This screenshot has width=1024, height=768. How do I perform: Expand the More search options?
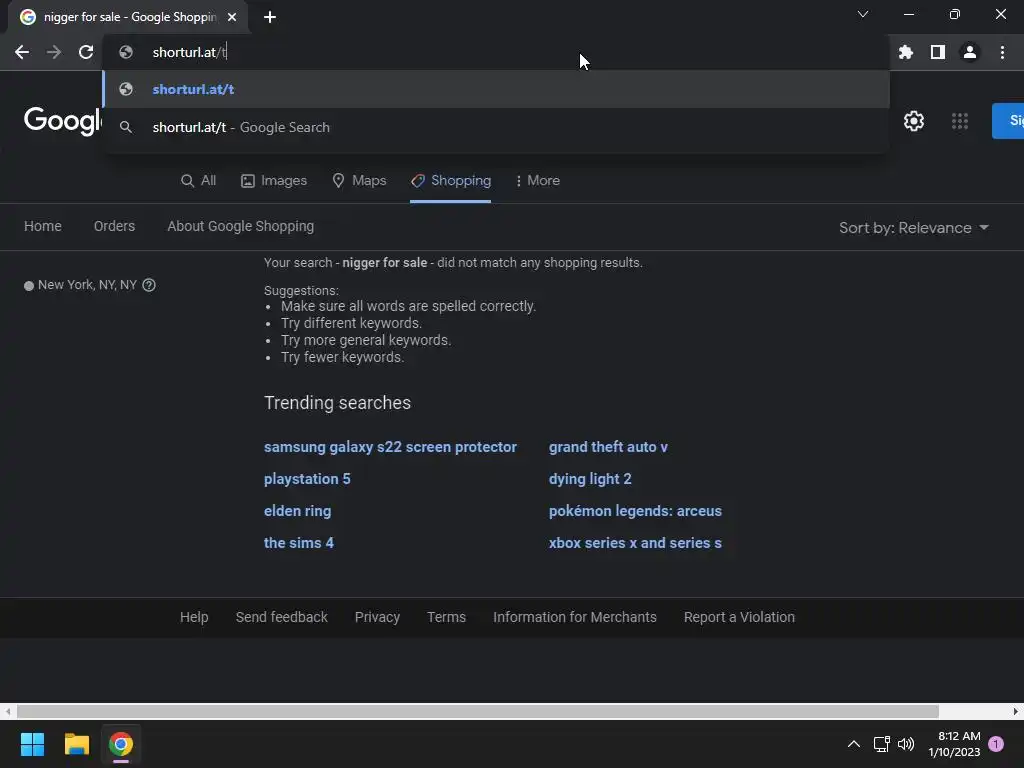(x=537, y=181)
